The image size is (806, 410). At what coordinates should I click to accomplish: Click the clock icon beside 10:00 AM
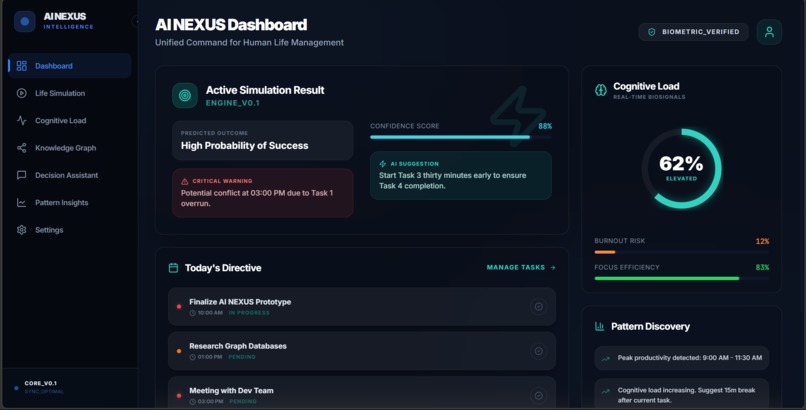[193, 313]
